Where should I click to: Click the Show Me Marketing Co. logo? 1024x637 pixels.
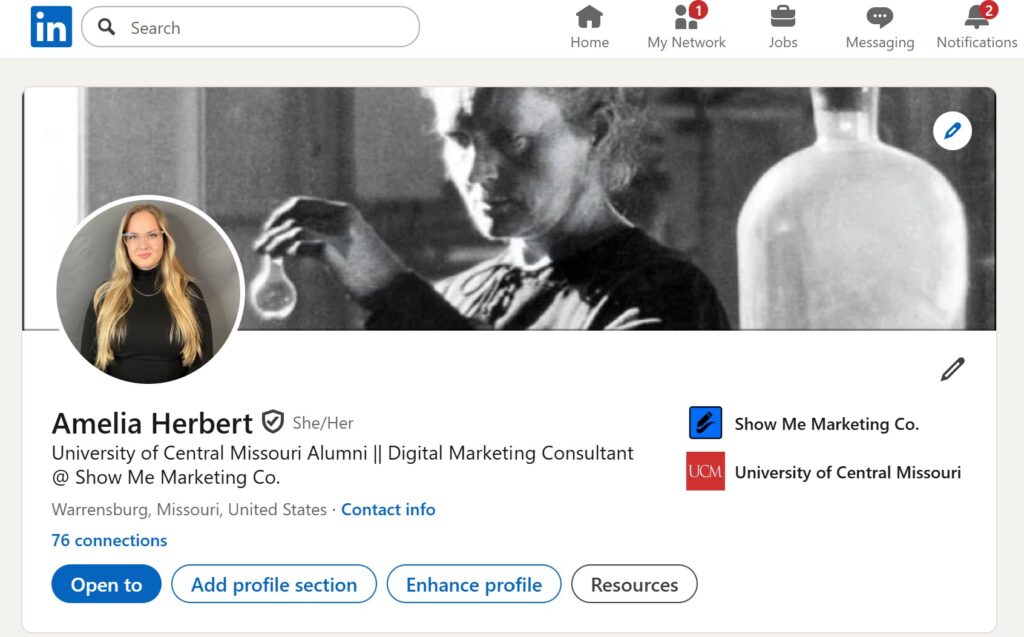703,423
